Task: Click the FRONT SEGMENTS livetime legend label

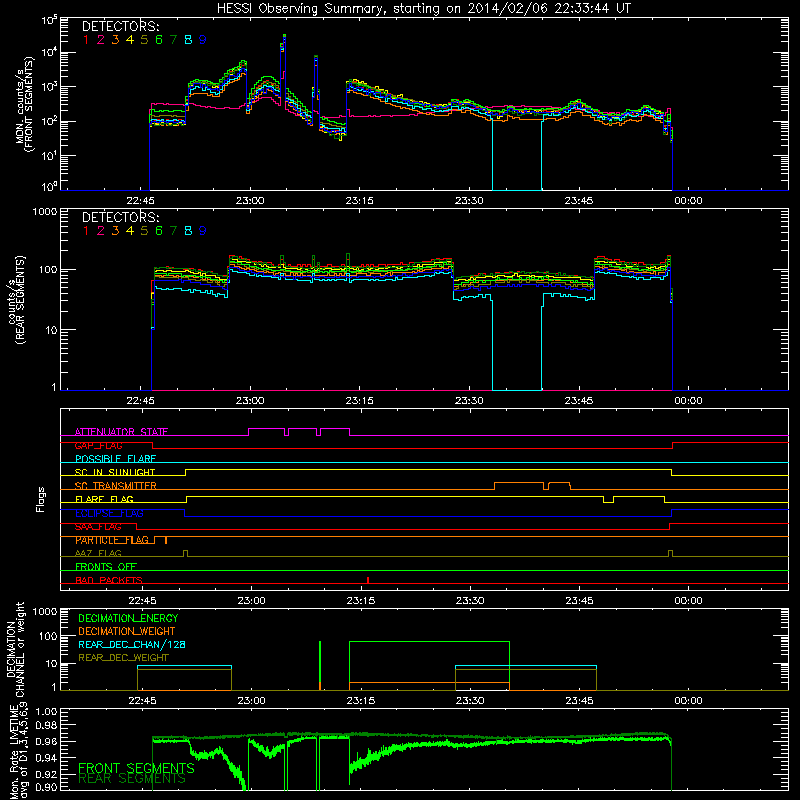Action: pyautogui.click(x=136, y=768)
